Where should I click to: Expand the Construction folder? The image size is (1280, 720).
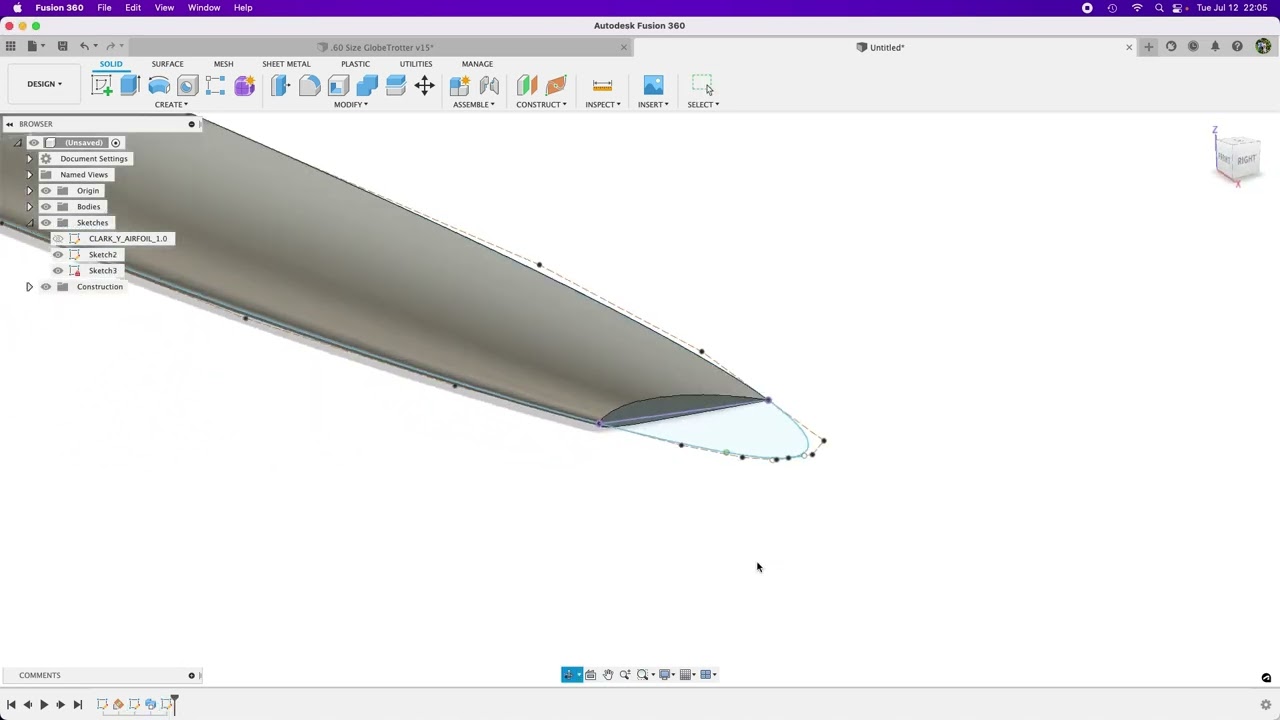pyautogui.click(x=29, y=287)
